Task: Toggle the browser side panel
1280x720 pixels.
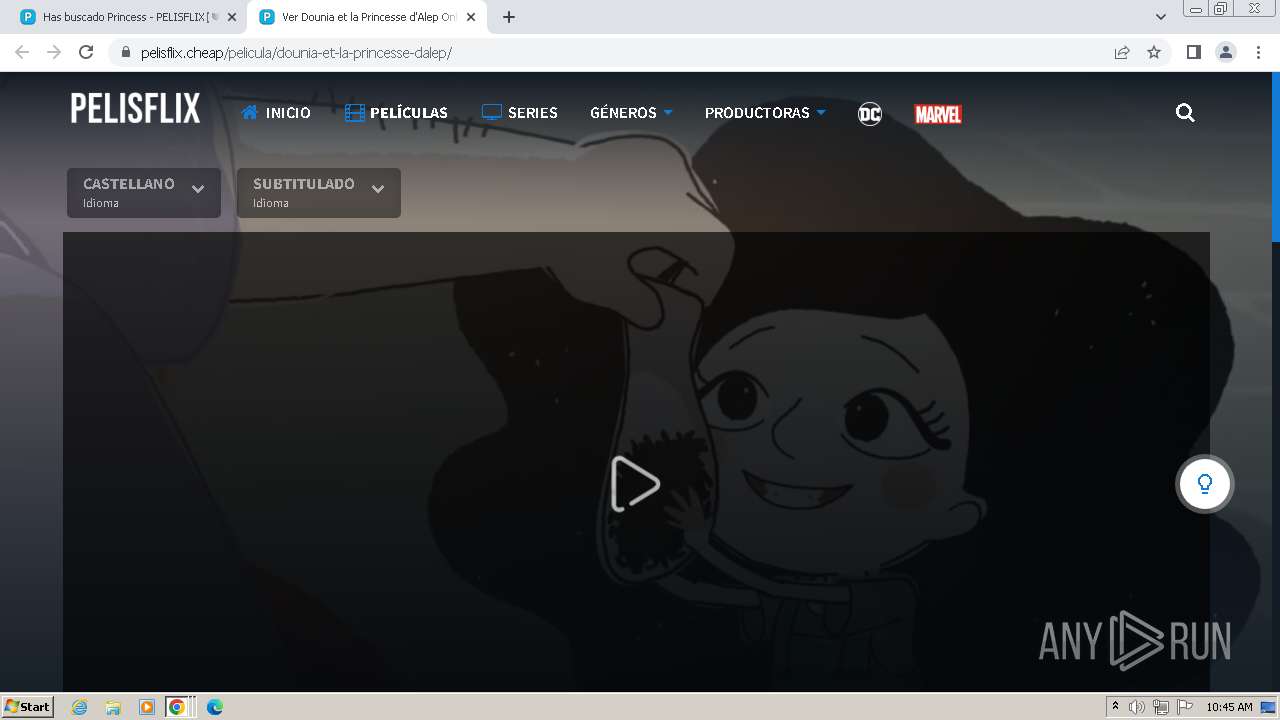Action: pos(1193,52)
